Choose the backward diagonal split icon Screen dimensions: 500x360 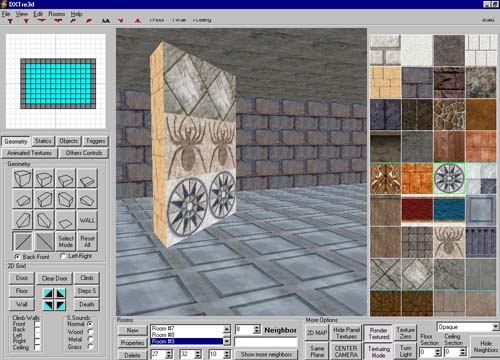(44, 241)
